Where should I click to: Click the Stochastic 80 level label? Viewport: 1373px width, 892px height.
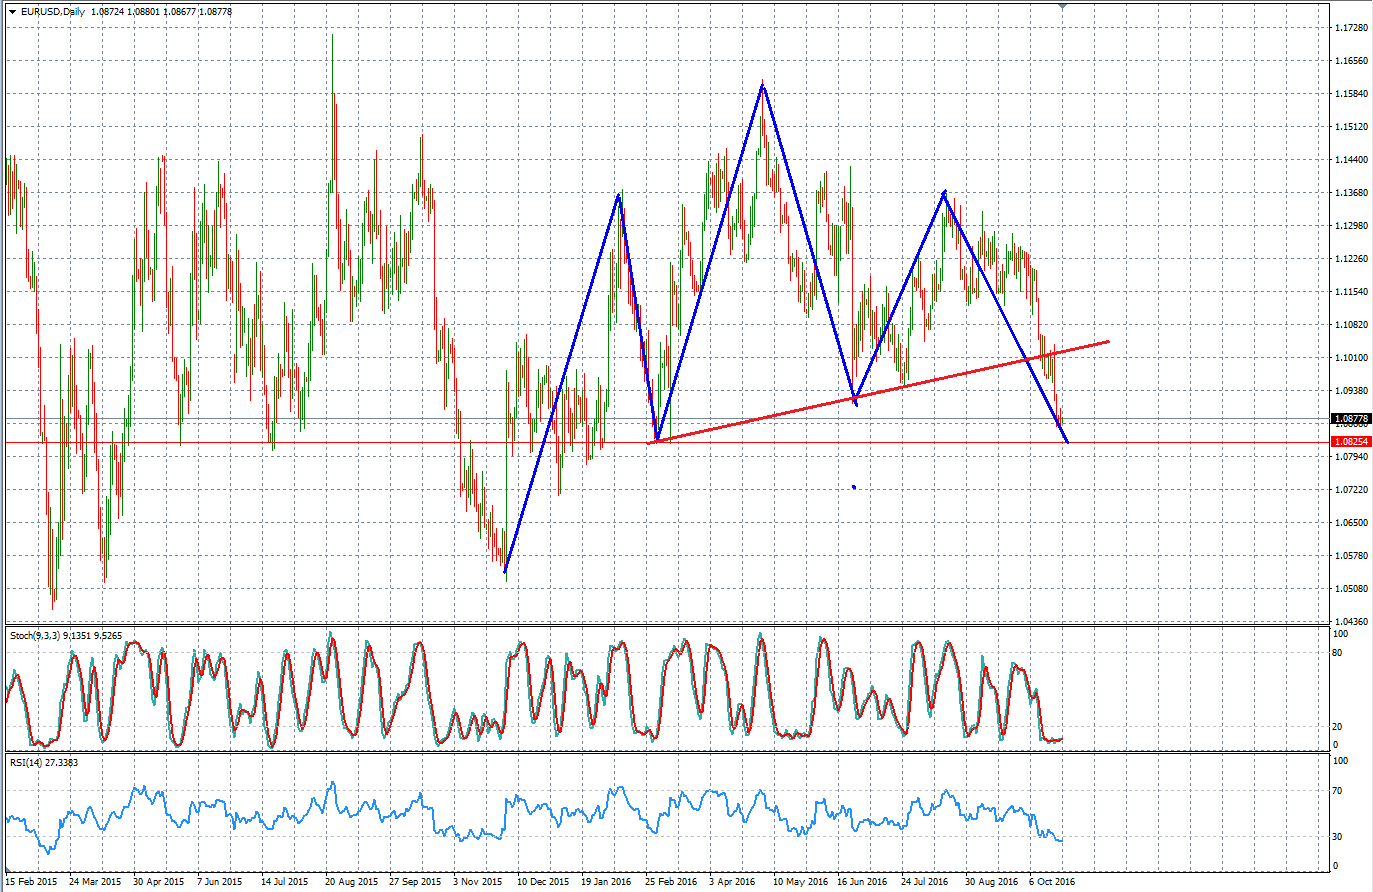click(1338, 653)
